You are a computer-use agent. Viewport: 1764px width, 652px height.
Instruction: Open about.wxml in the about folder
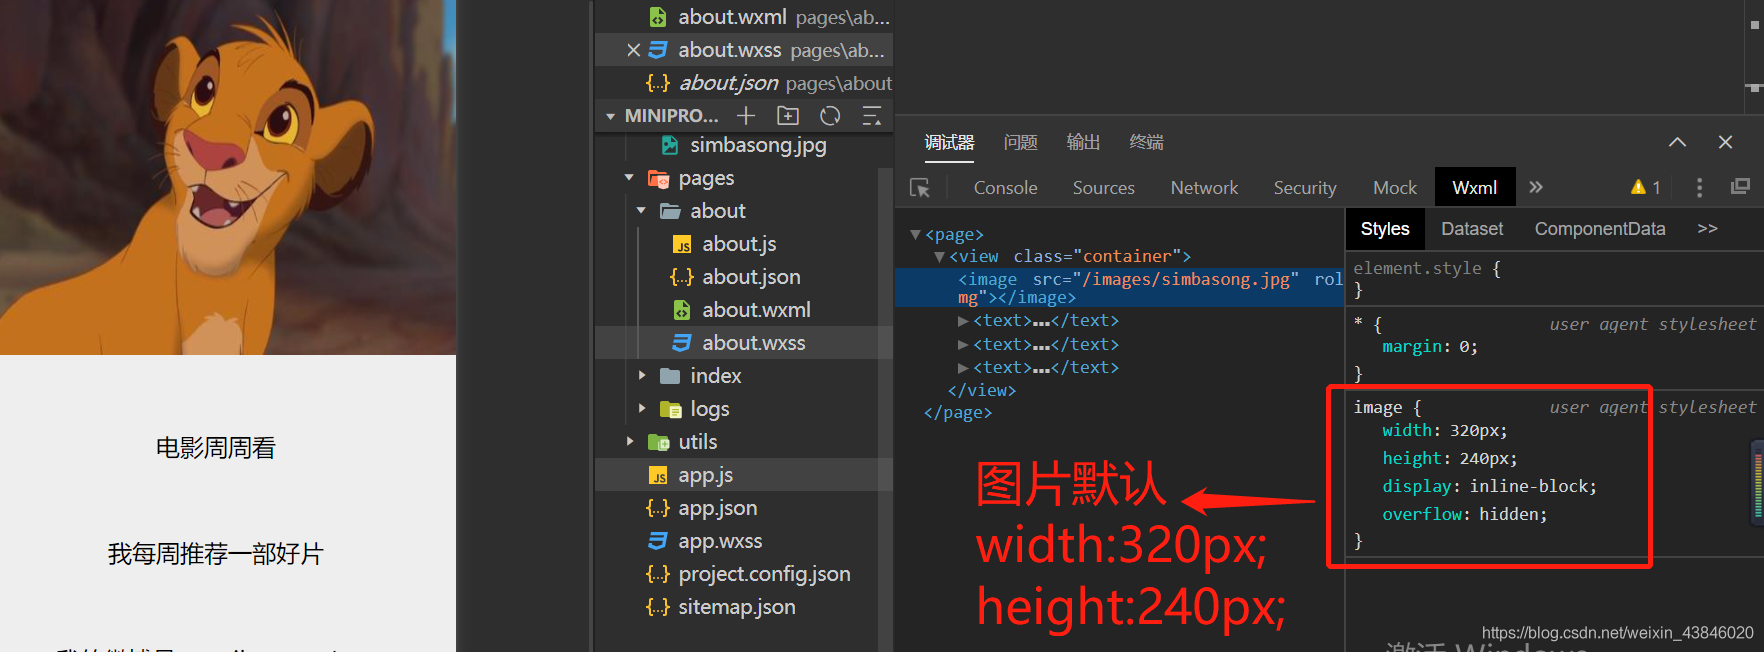point(756,310)
